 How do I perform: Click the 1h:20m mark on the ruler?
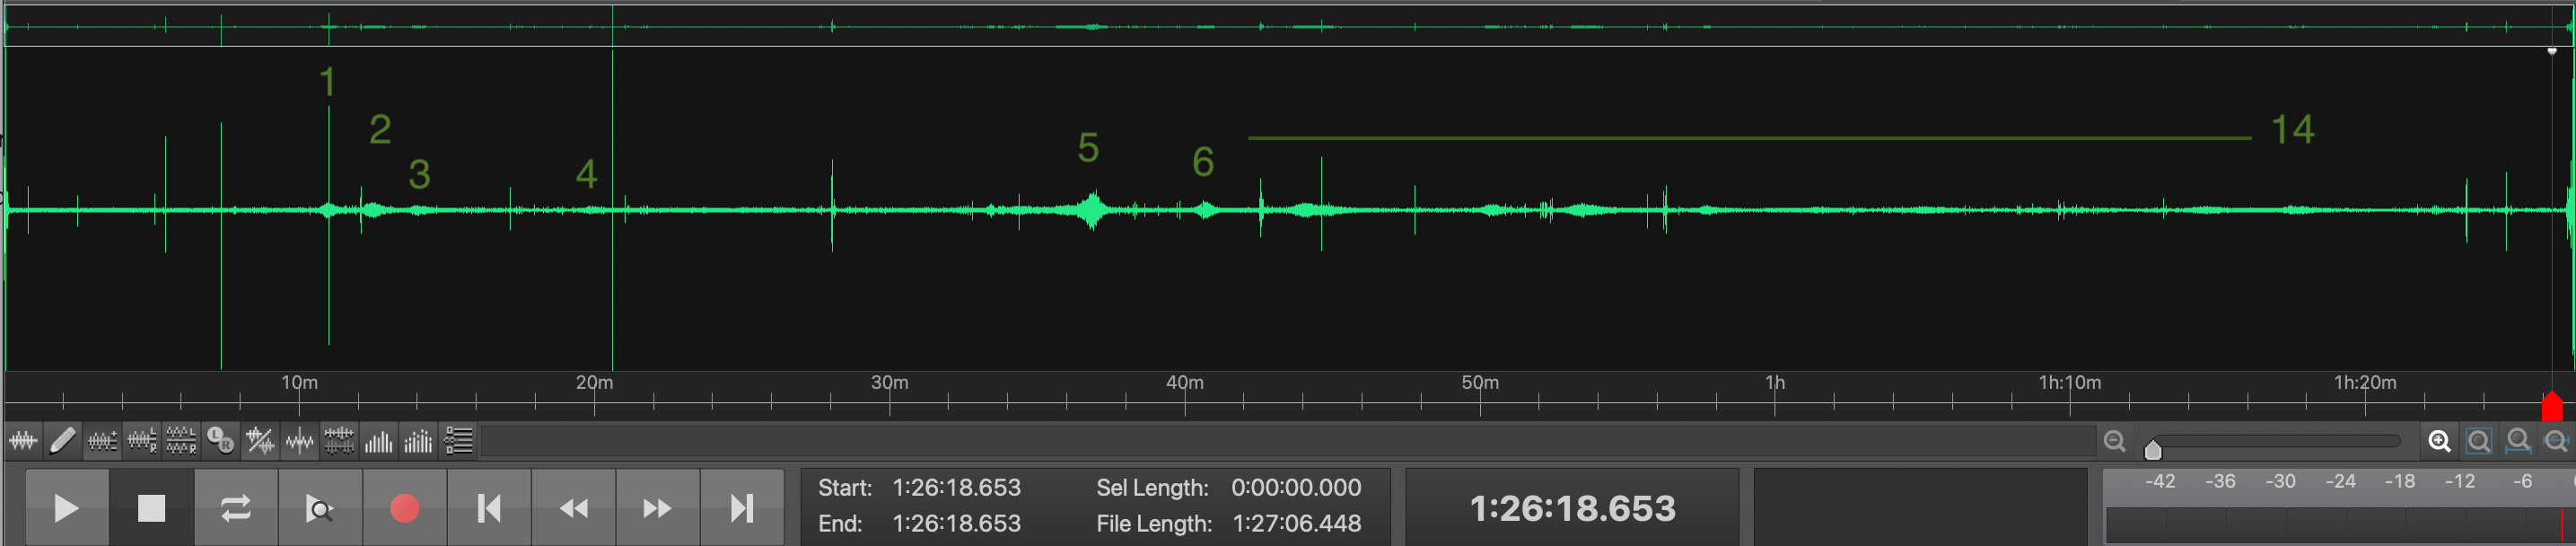tap(2365, 383)
